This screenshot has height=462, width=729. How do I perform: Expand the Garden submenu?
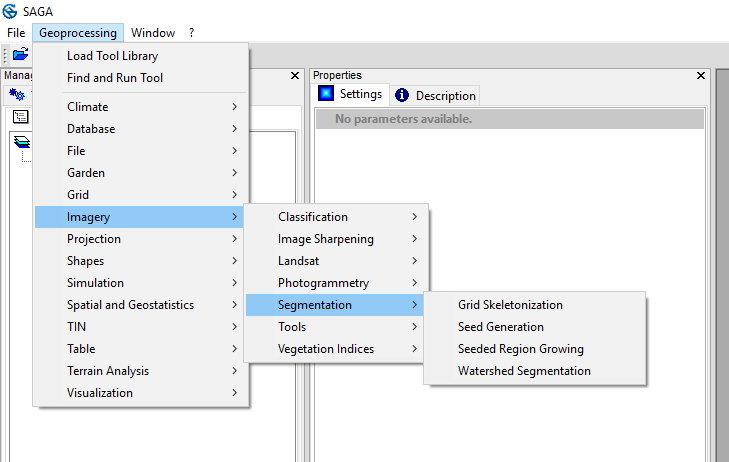tap(141, 173)
